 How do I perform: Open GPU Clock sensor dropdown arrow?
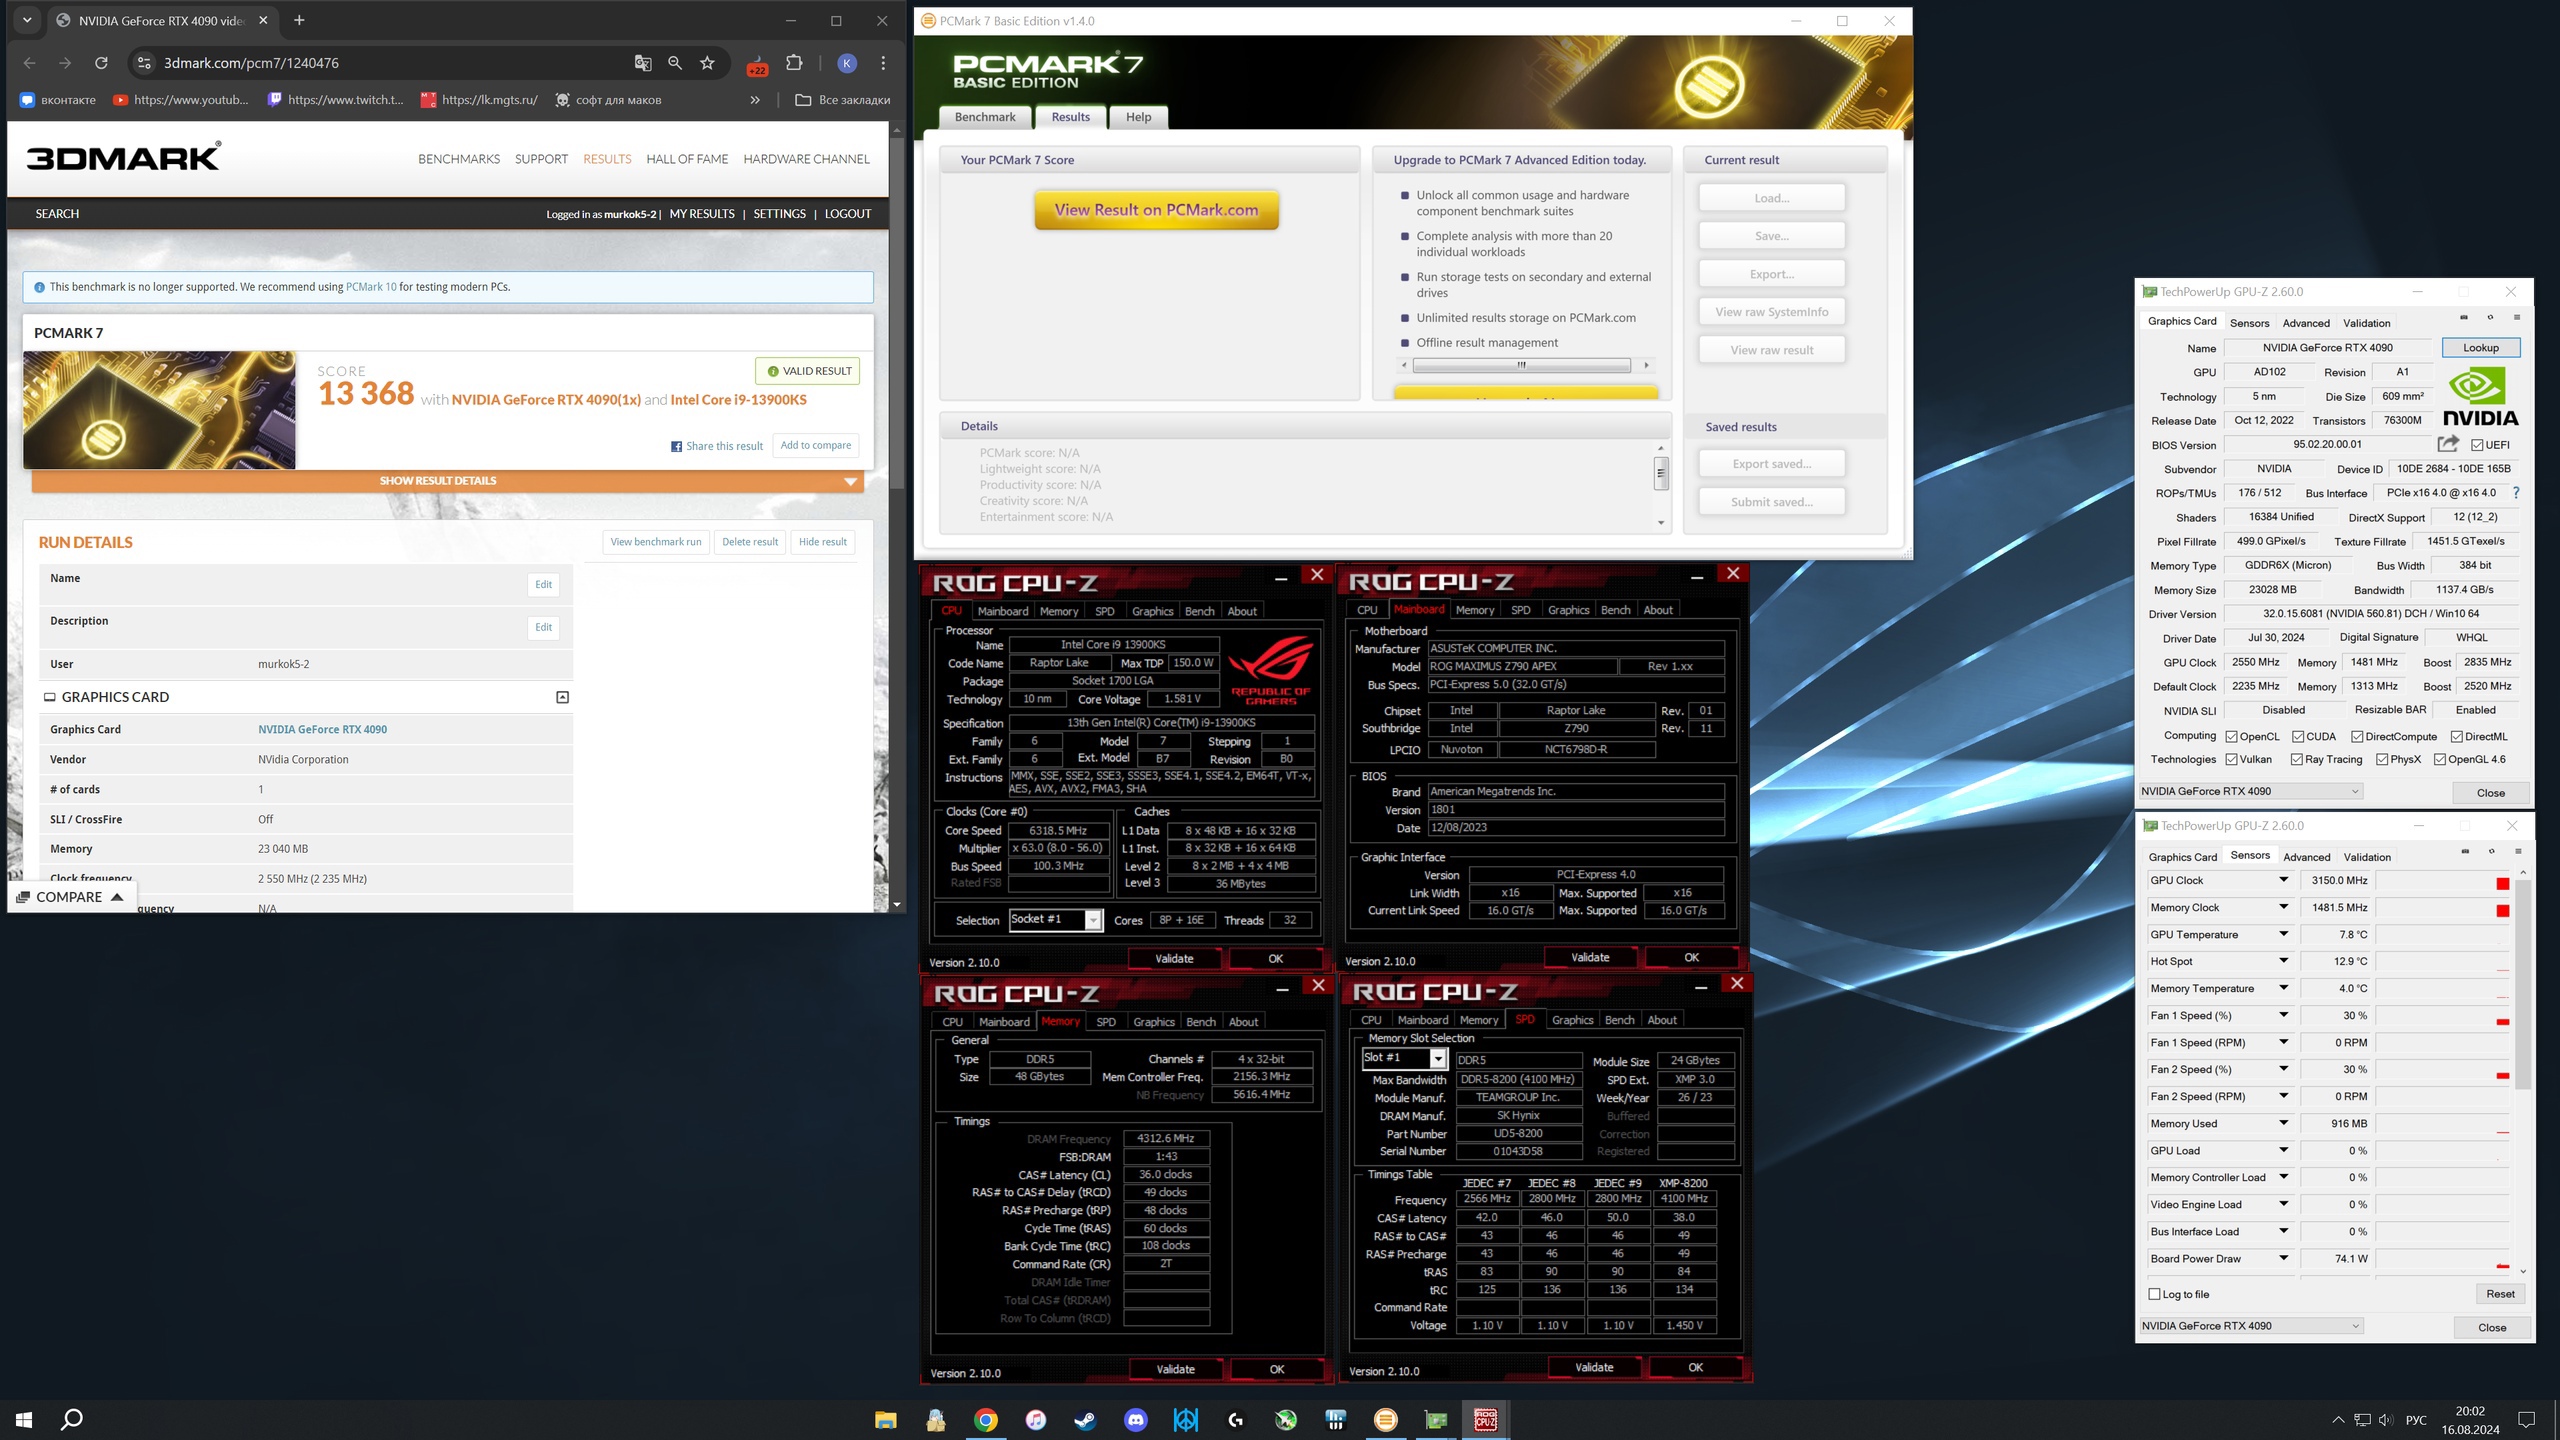[x=2283, y=880]
